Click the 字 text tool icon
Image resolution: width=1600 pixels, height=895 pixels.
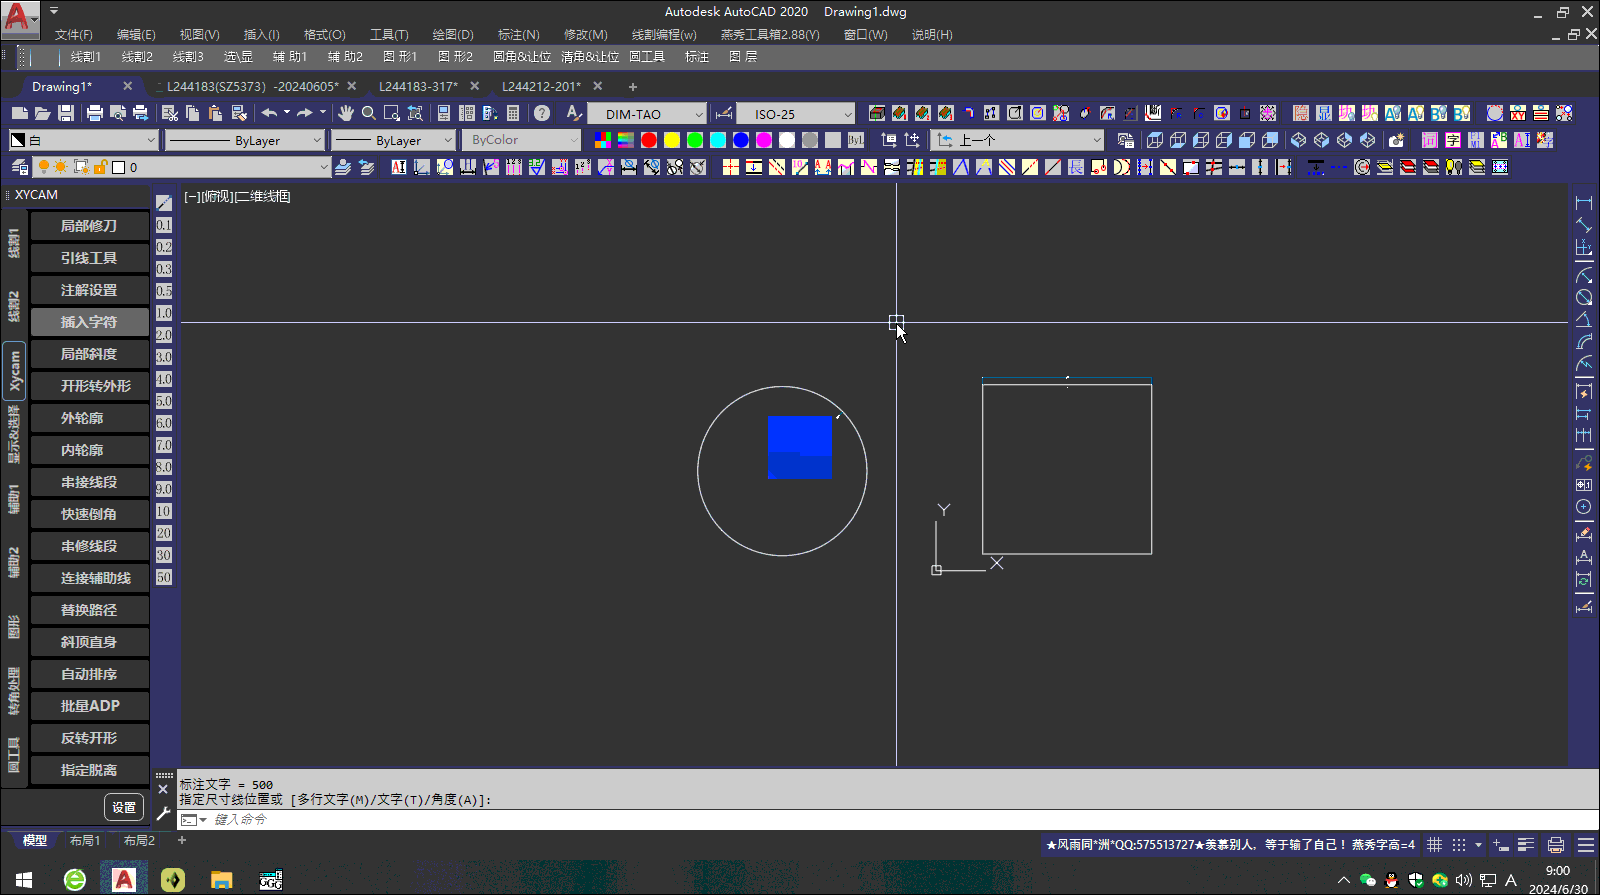[x=1453, y=140]
